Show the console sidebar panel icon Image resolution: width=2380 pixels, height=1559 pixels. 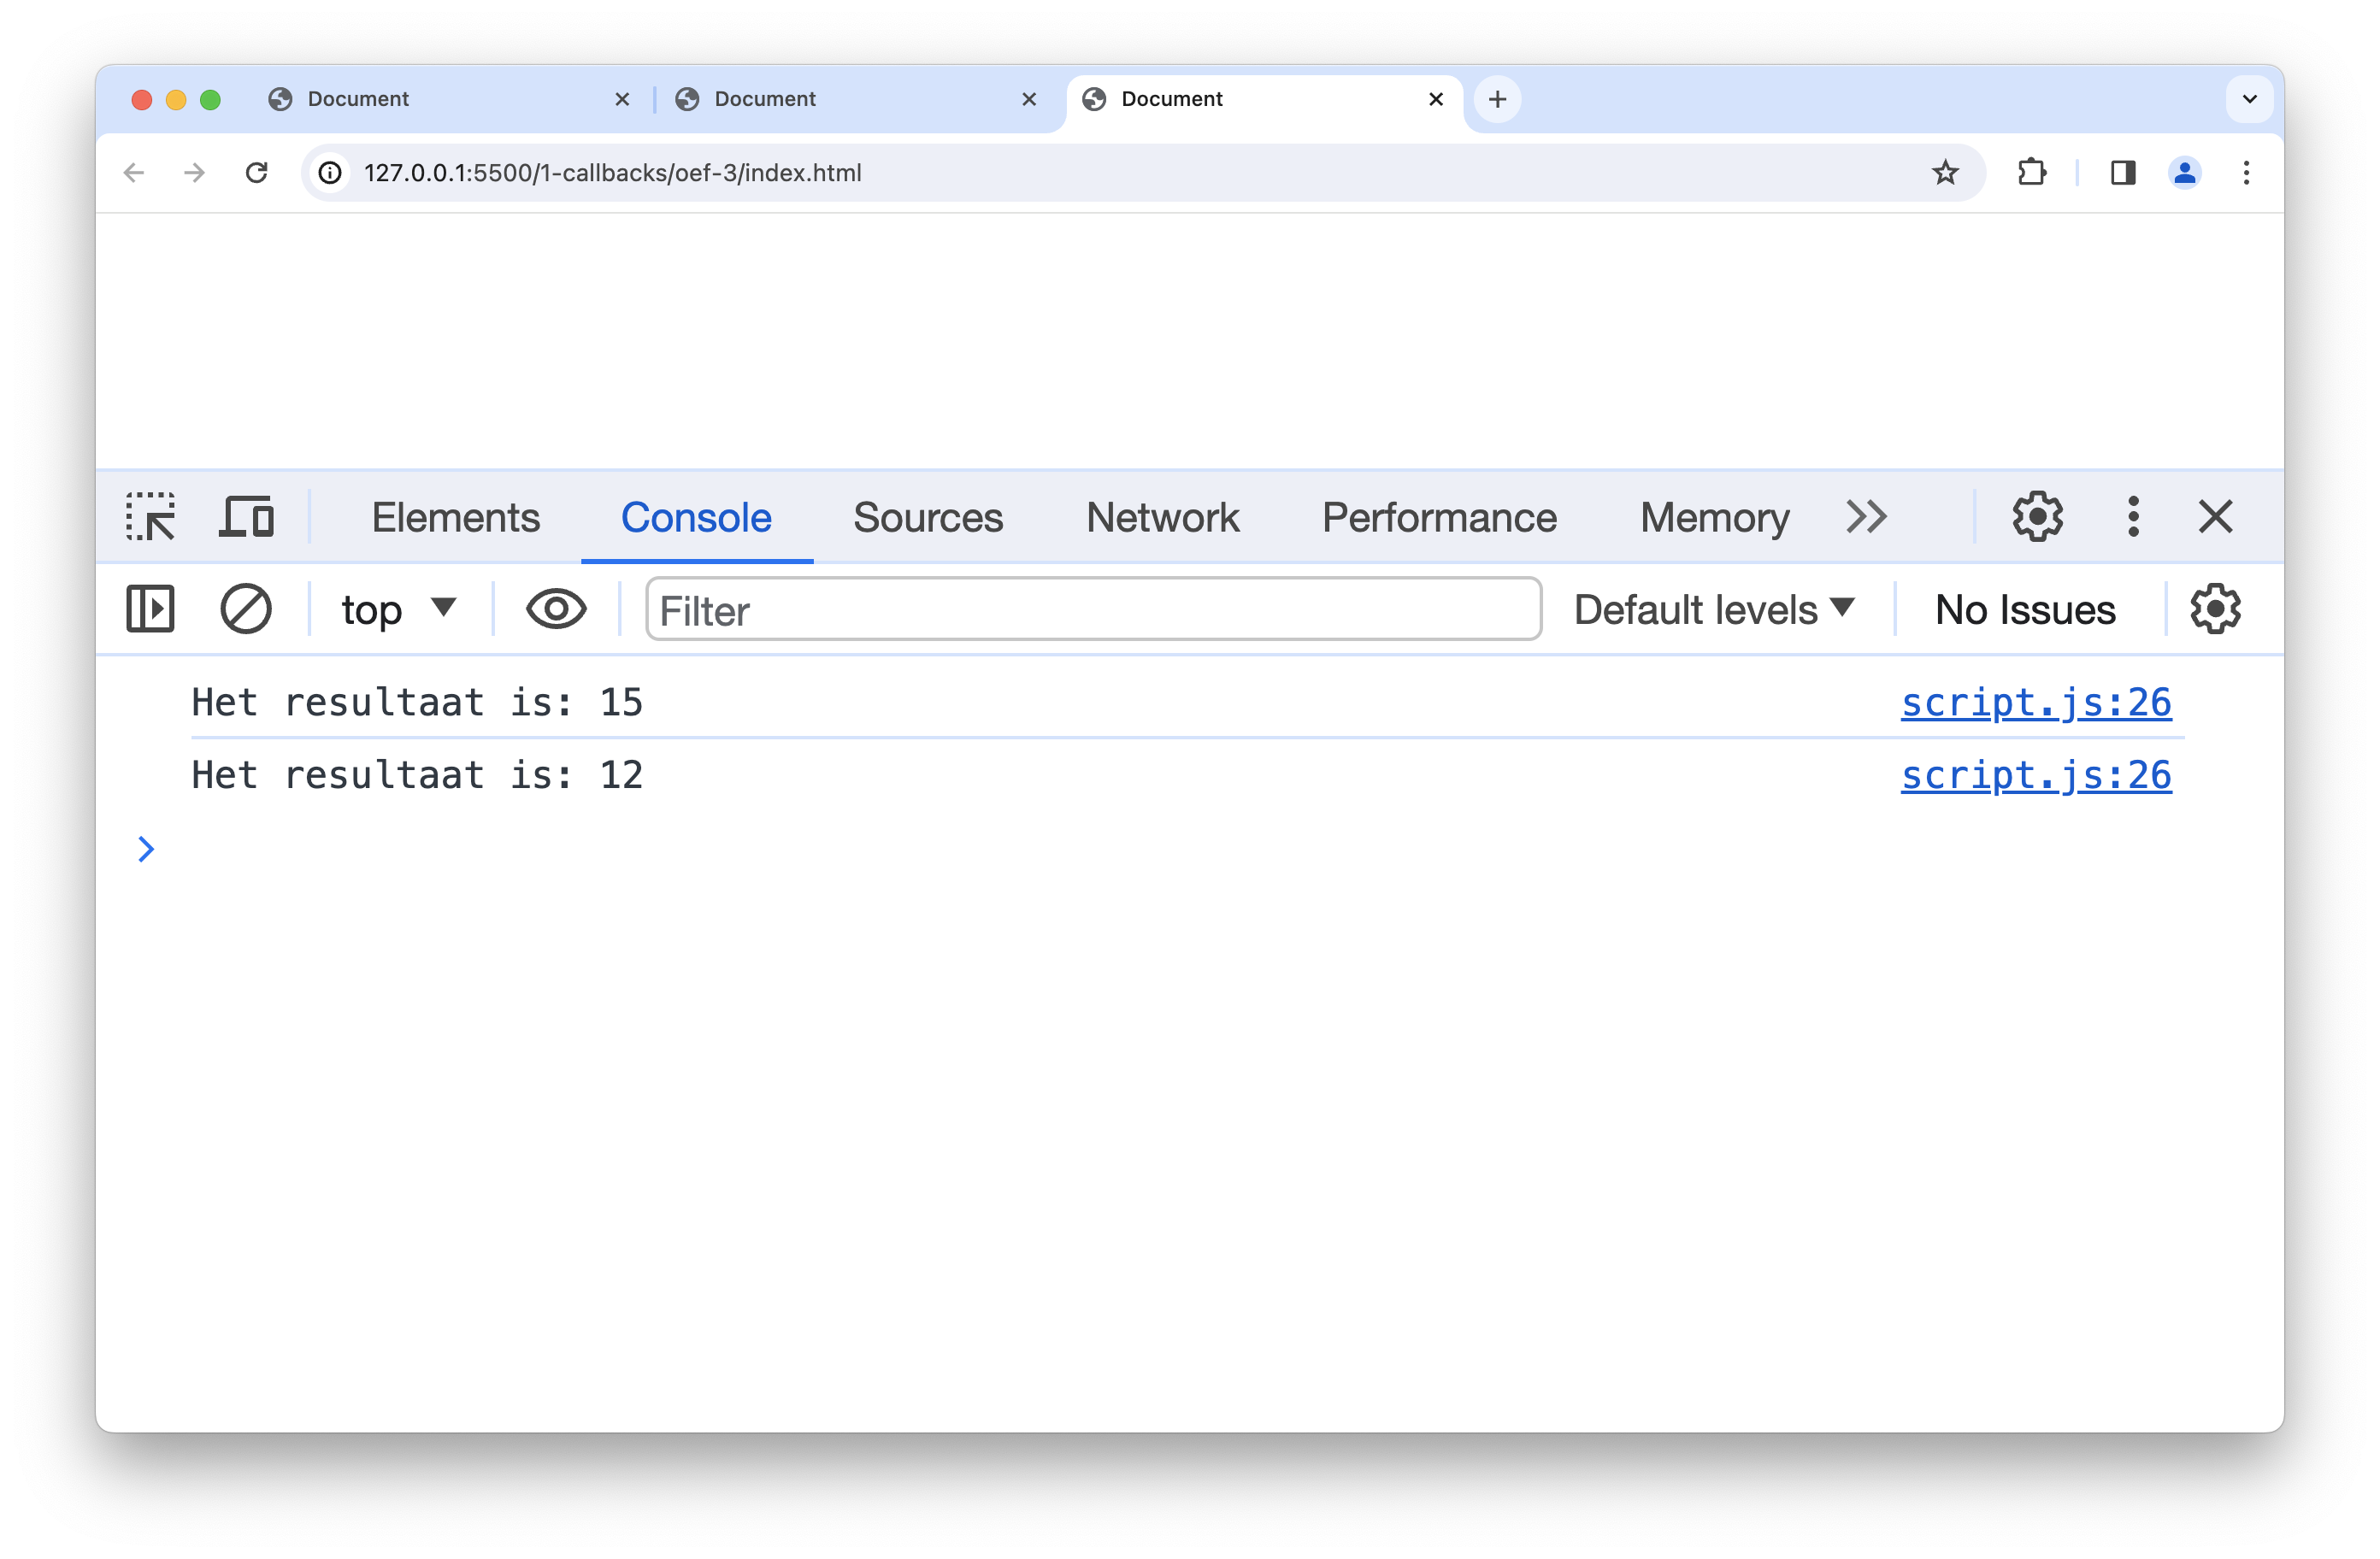click(x=151, y=609)
